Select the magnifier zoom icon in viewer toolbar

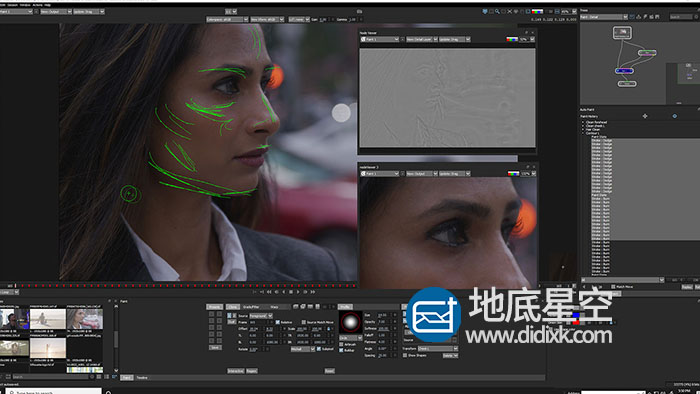point(497,12)
